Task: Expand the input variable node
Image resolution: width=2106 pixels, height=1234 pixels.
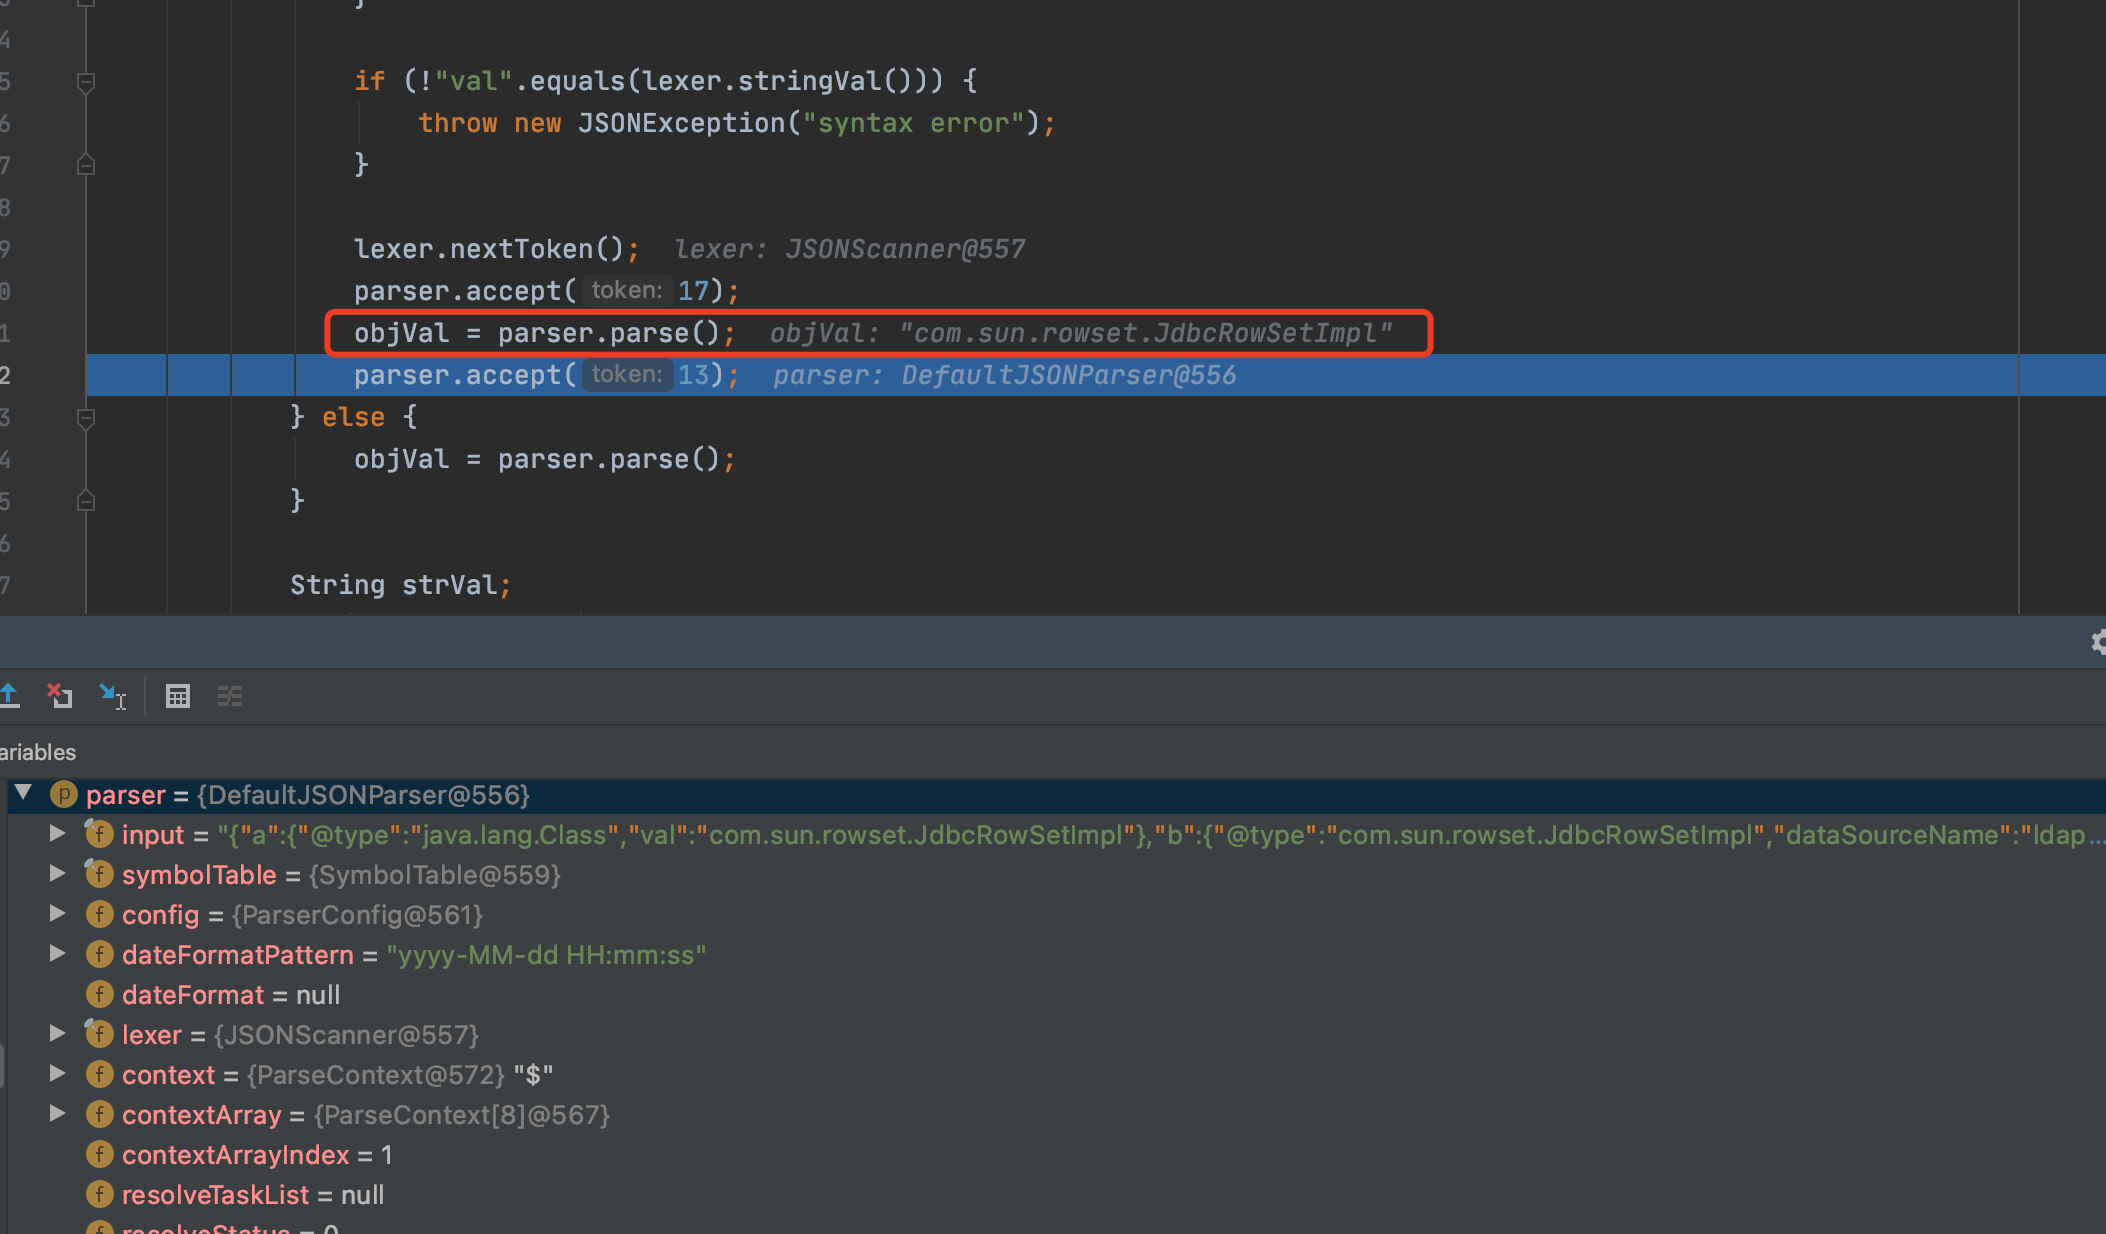Action: click(57, 834)
